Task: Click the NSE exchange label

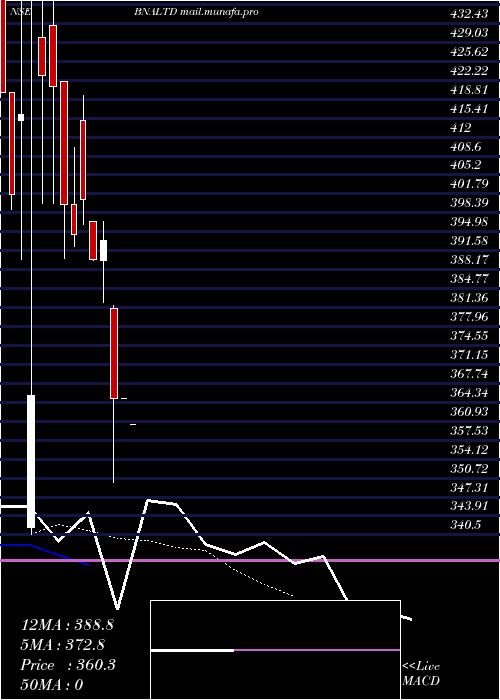Action: [x=21, y=12]
